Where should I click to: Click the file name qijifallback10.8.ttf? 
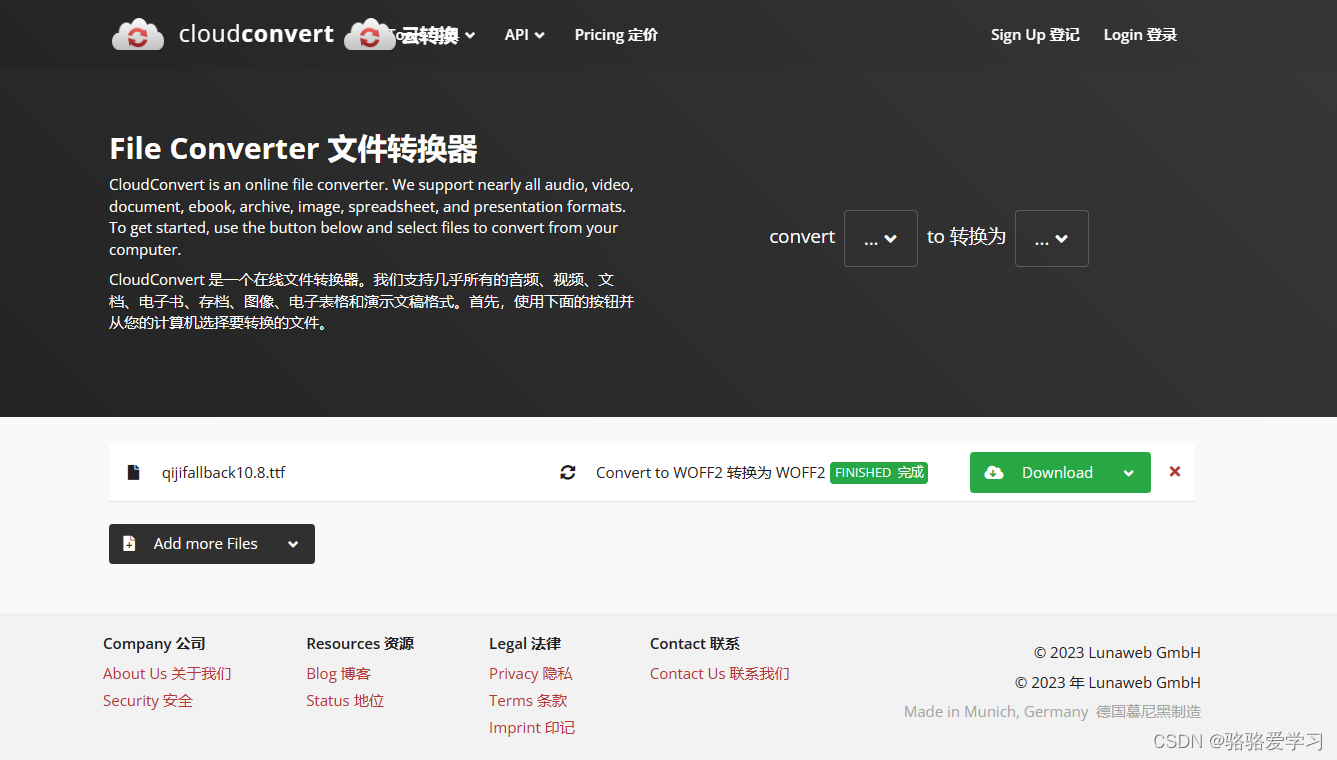click(224, 472)
